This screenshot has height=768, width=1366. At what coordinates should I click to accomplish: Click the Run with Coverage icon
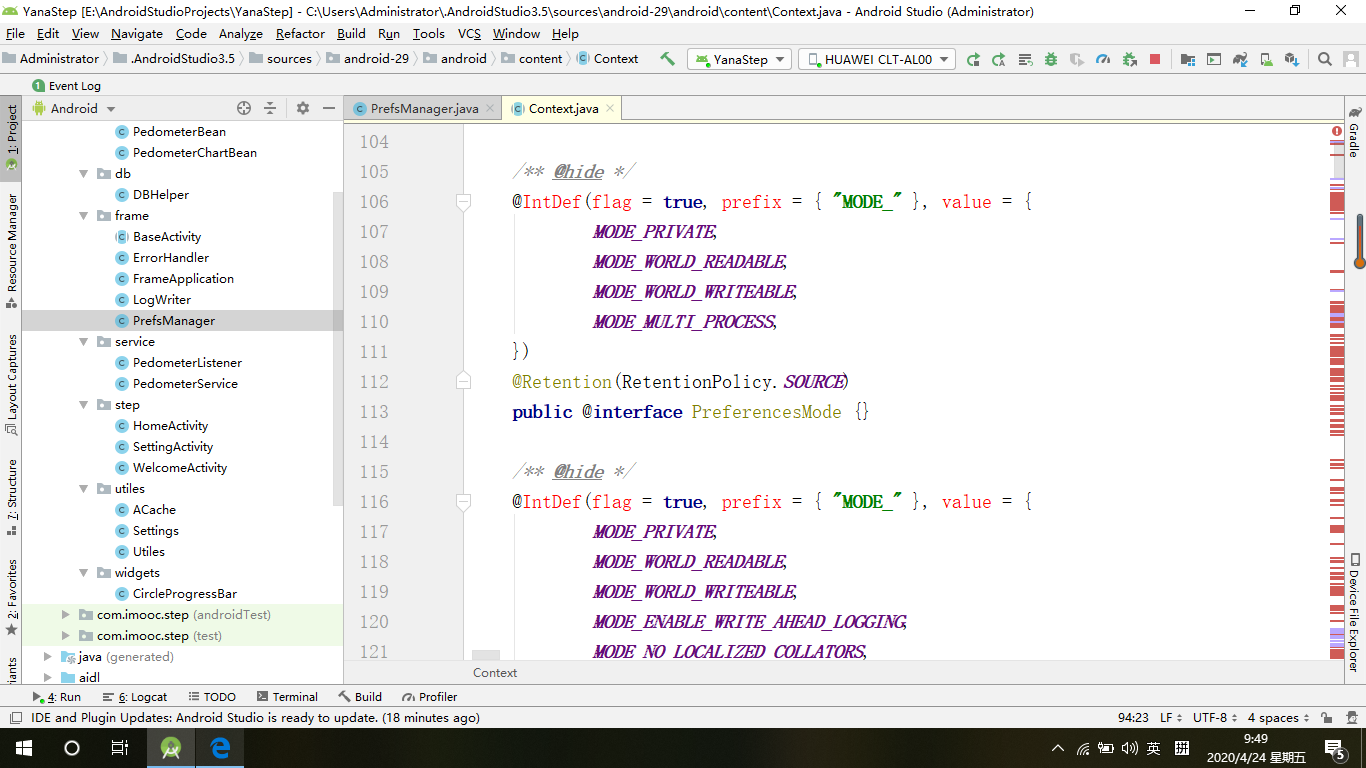(1077, 59)
